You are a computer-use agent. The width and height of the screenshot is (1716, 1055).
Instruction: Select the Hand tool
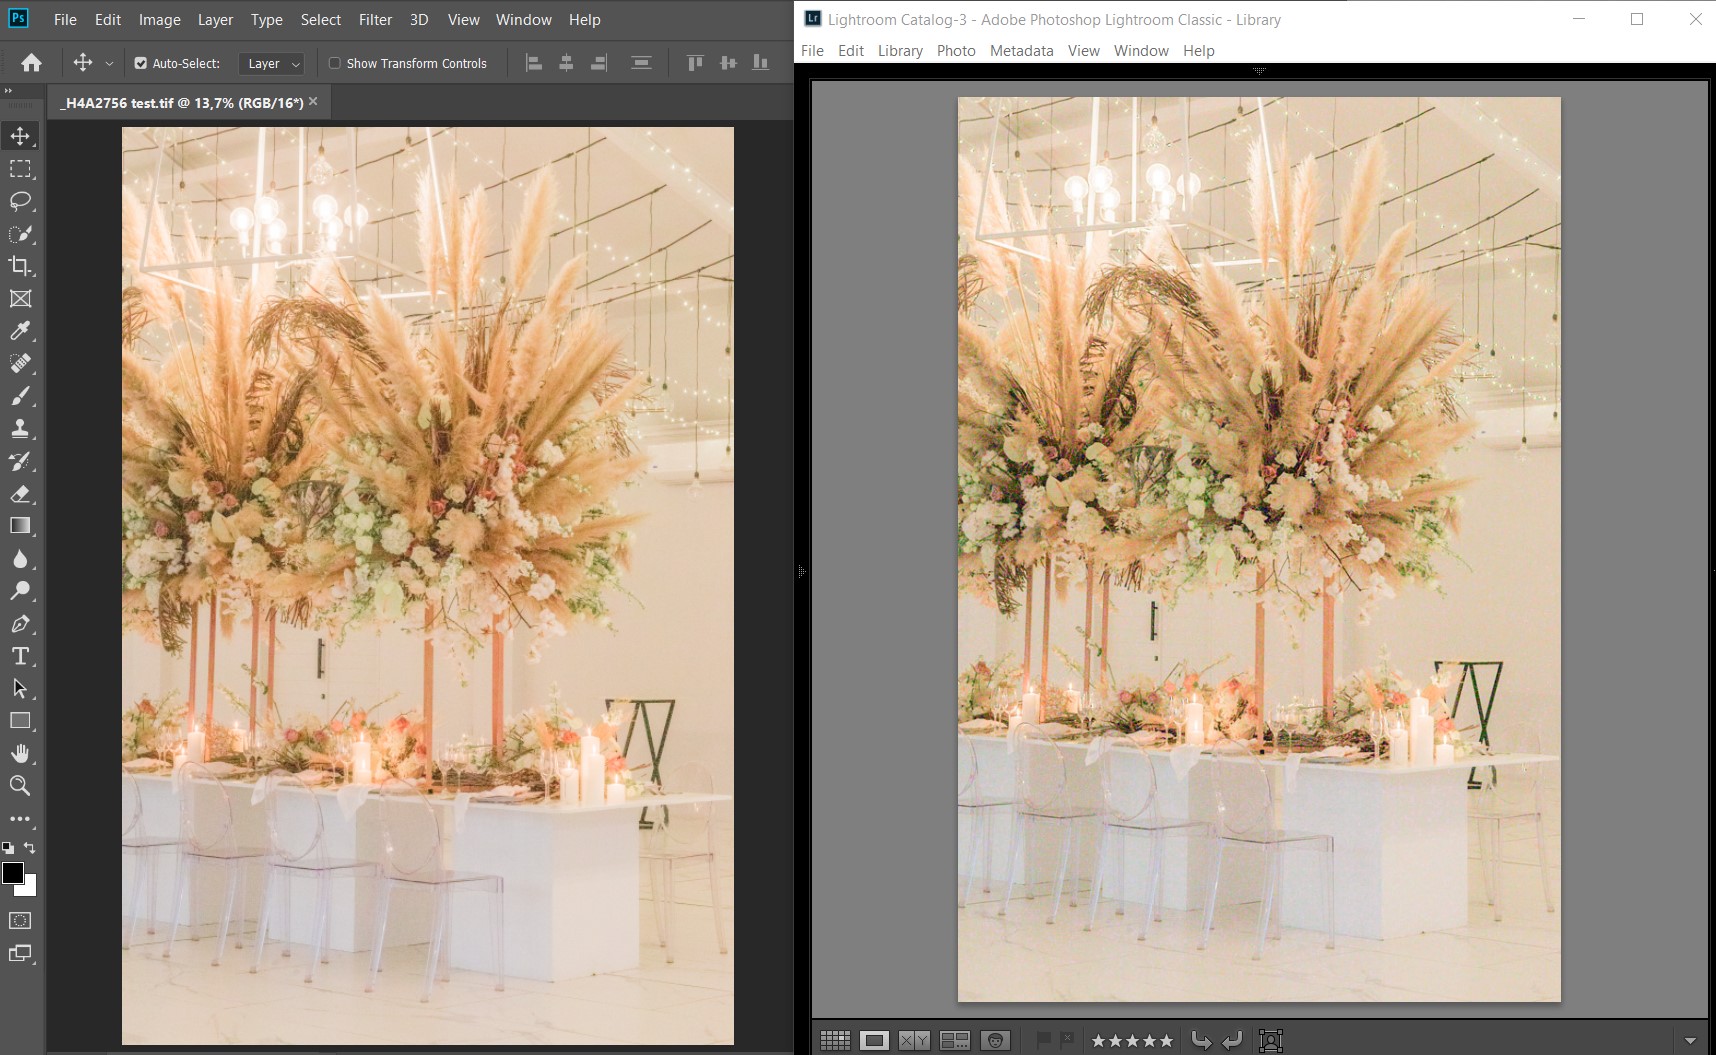tap(20, 753)
